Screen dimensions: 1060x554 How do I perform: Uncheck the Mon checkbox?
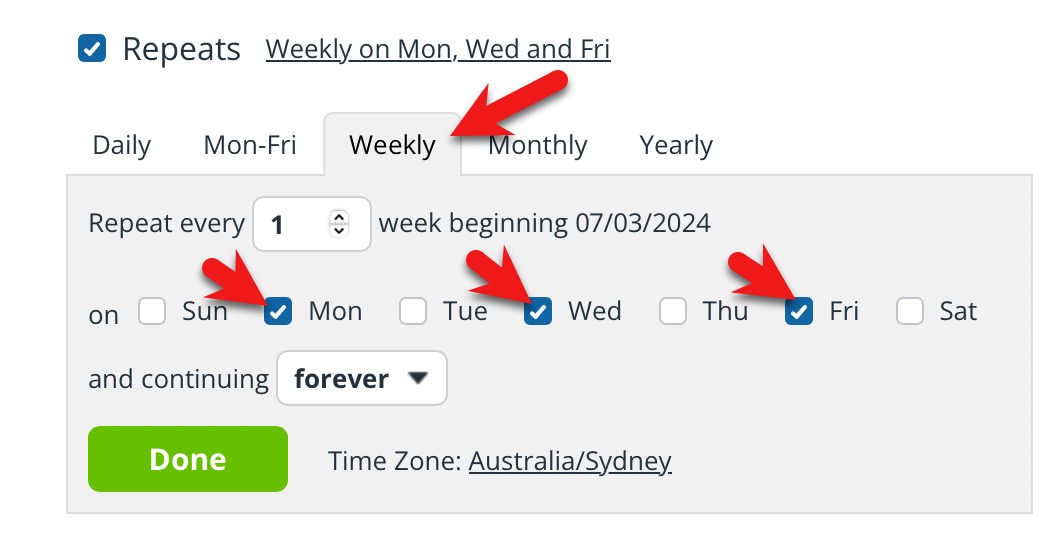[x=278, y=311]
